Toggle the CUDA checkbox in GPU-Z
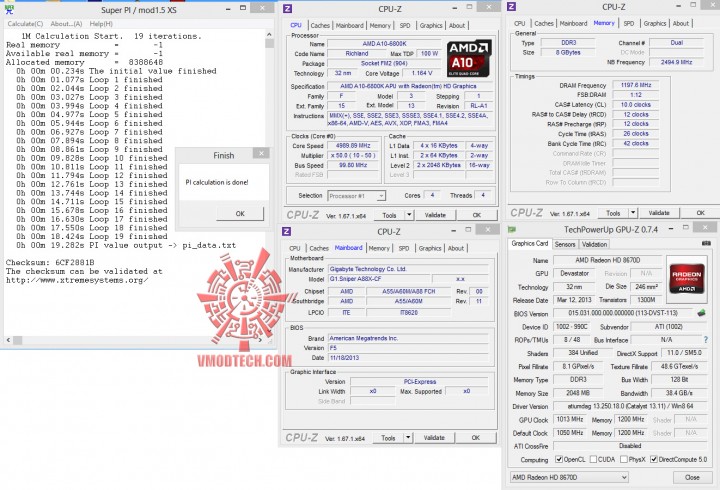This screenshot has width=720, height=490. coord(593,459)
